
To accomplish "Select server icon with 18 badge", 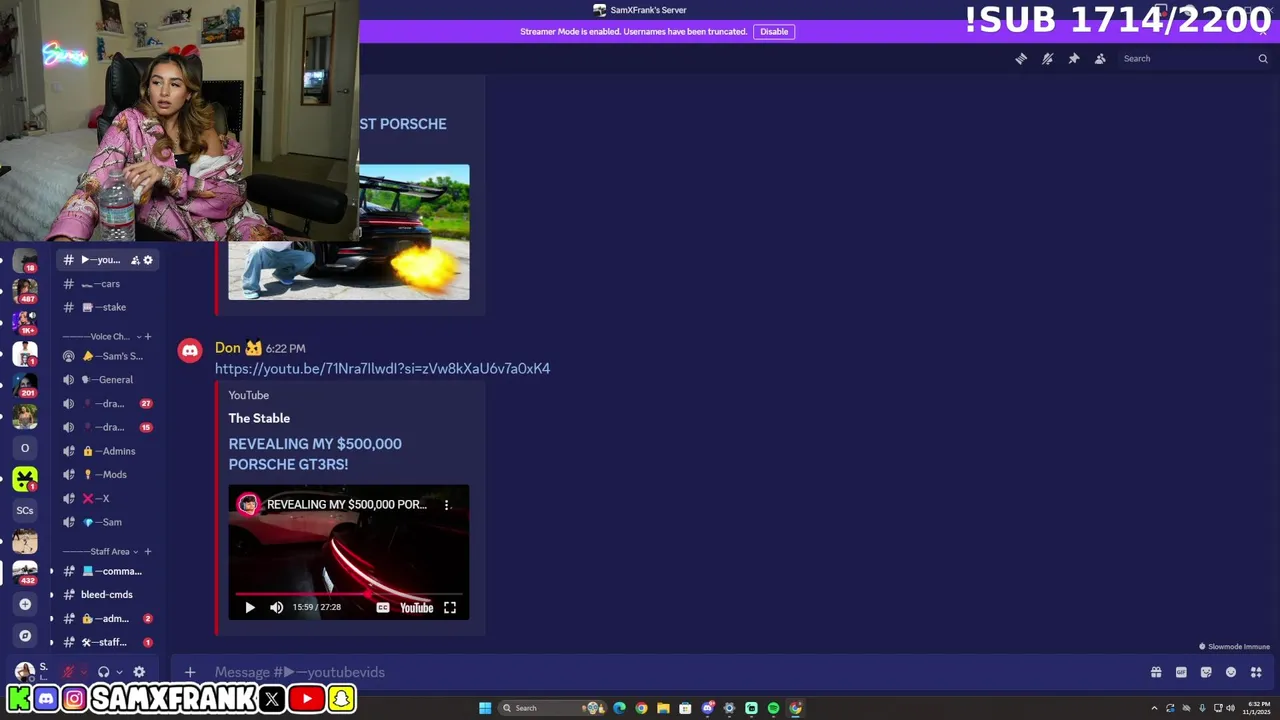I will 25,260.
